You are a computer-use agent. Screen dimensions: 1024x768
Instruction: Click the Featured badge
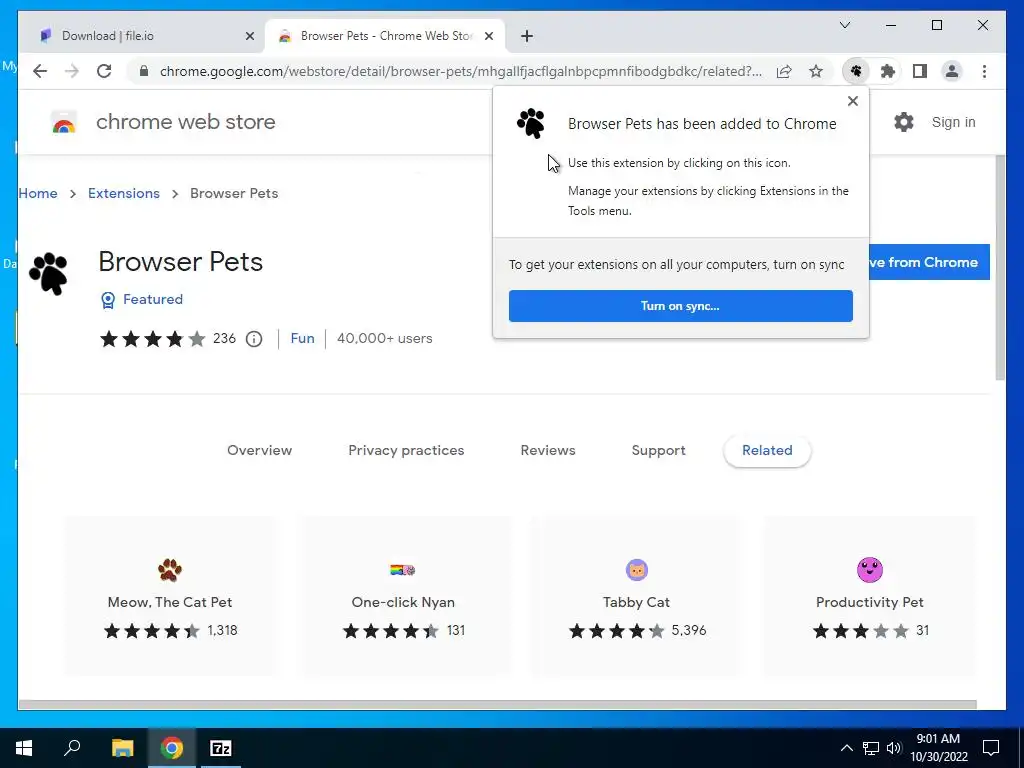click(142, 300)
